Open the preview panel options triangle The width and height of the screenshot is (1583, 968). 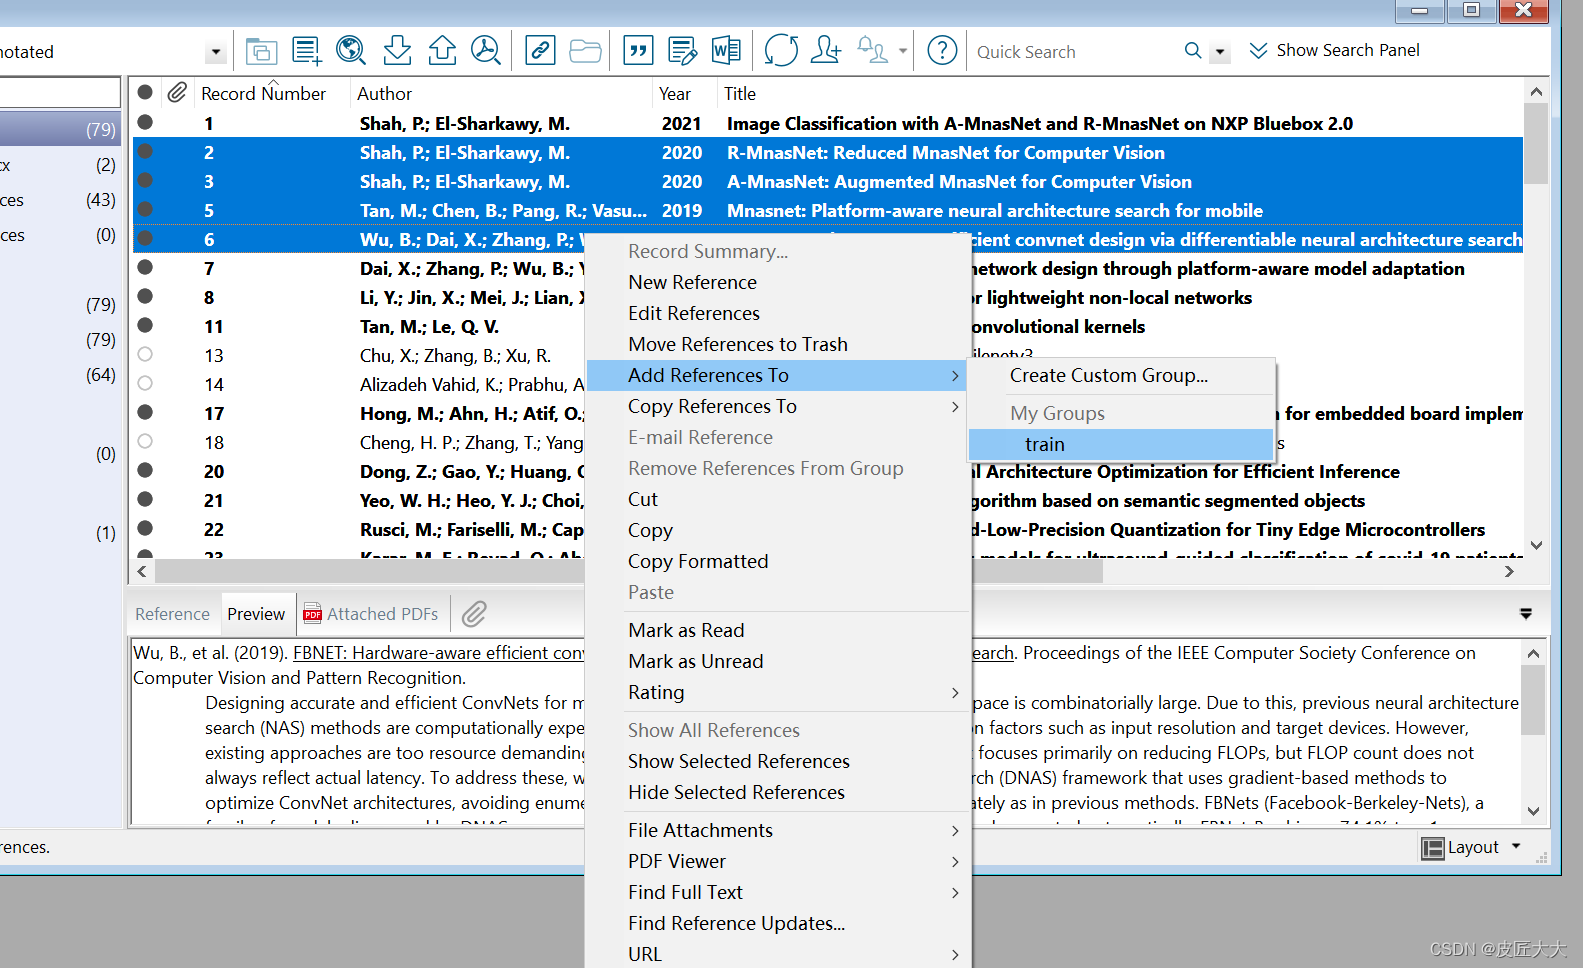coord(1526,614)
